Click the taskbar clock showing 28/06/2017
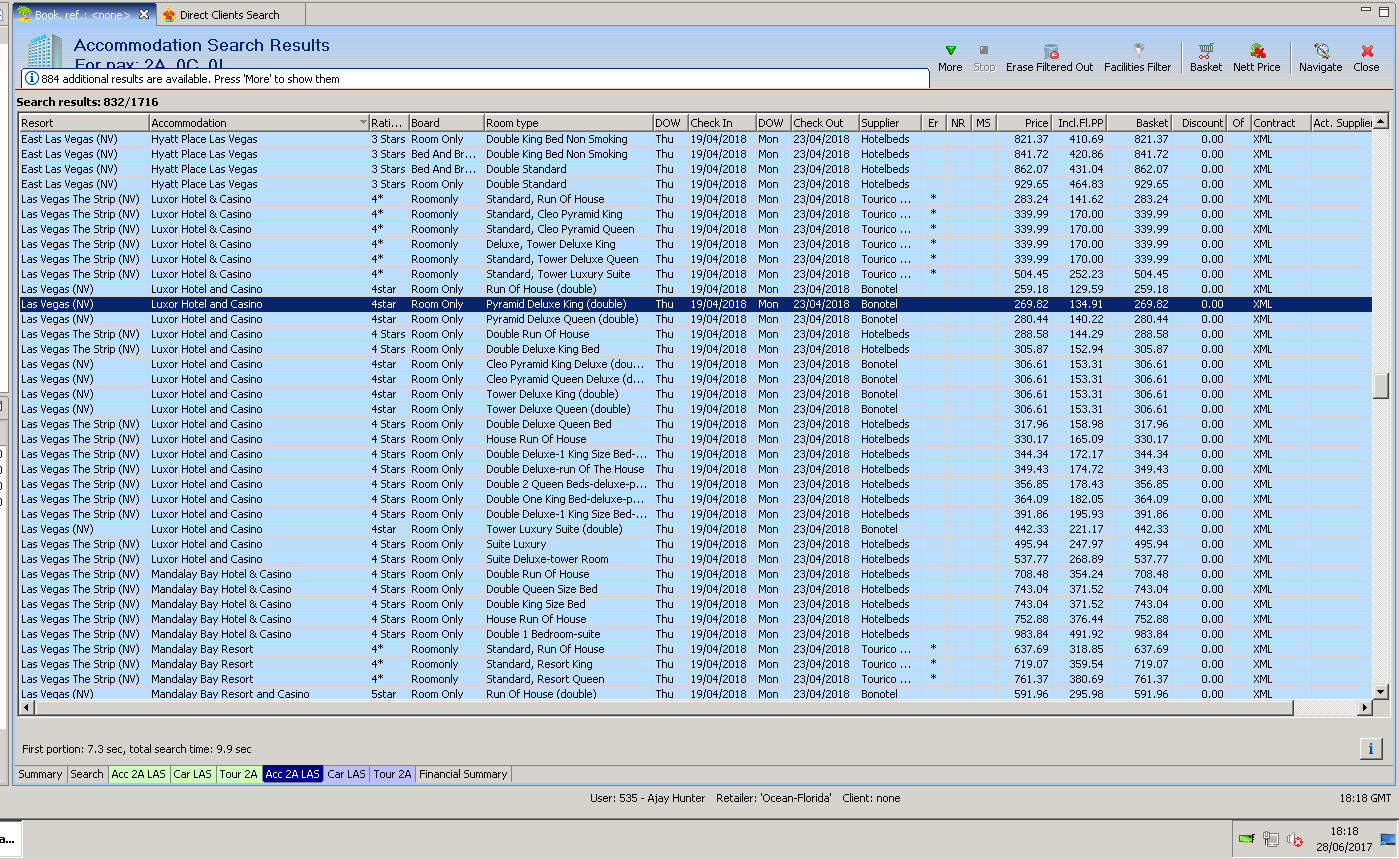Screen dimensions: 1399x859 pyautogui.click(x=1345, y=839)
